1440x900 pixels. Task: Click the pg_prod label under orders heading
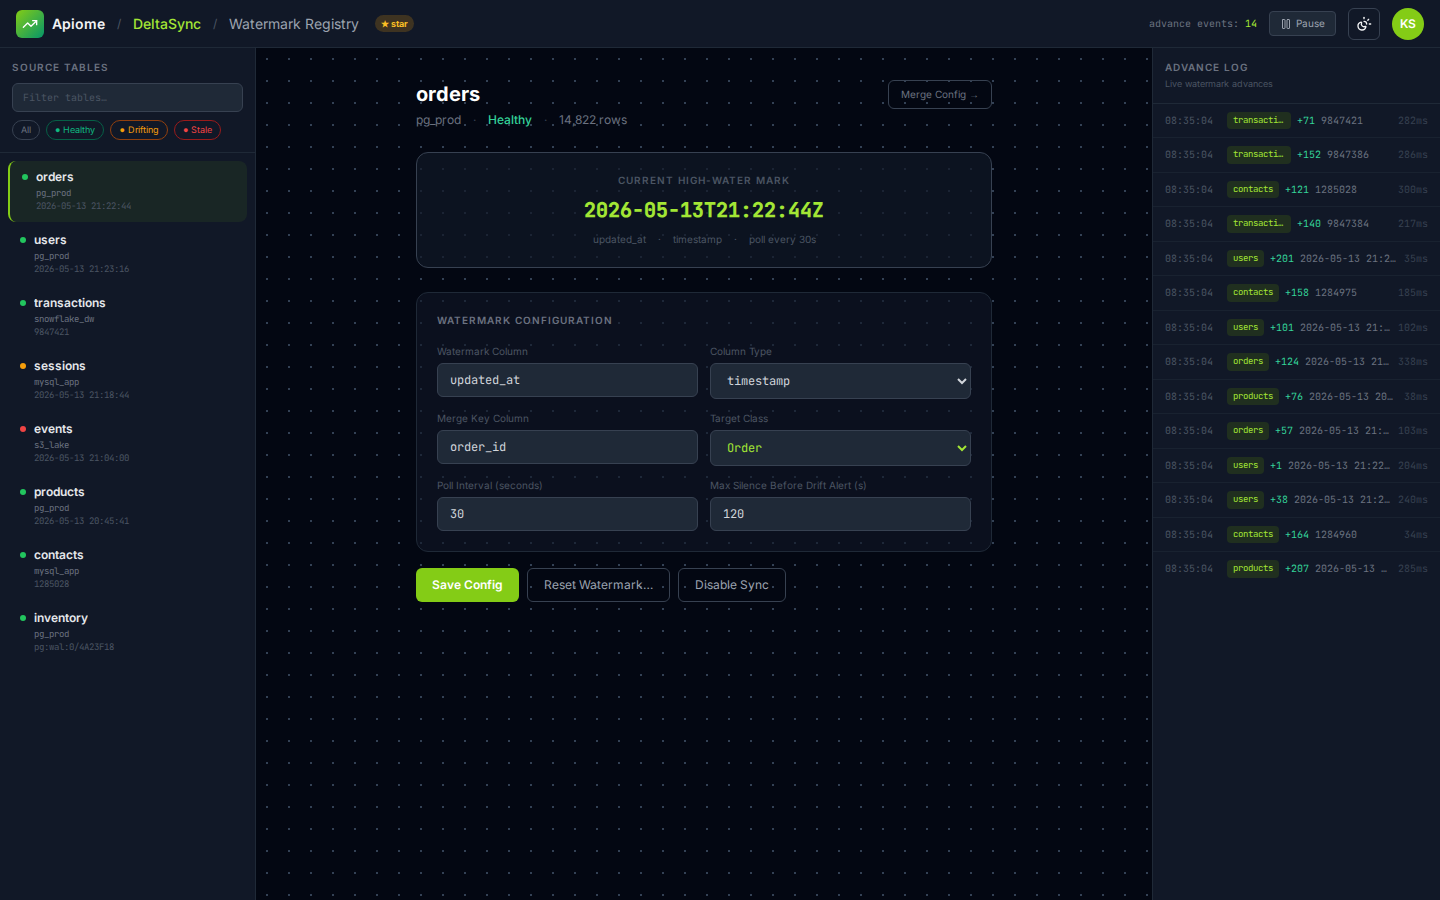coord(439,120)
